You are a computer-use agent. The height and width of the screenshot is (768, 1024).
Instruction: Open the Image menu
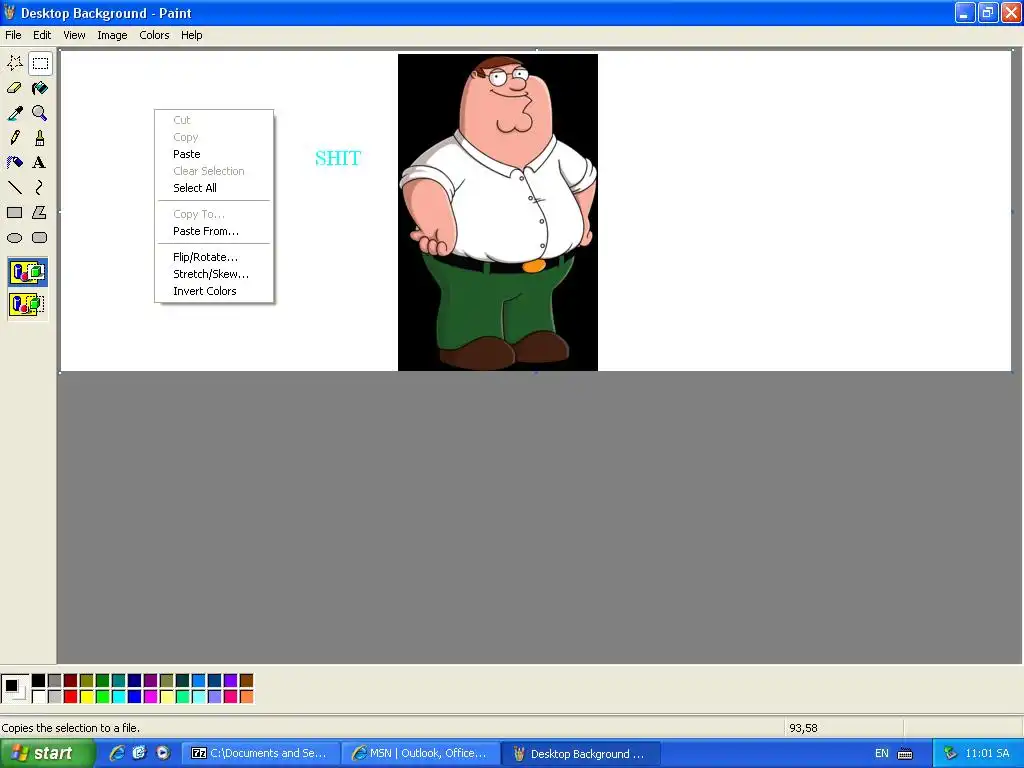(x=112, y=35)
